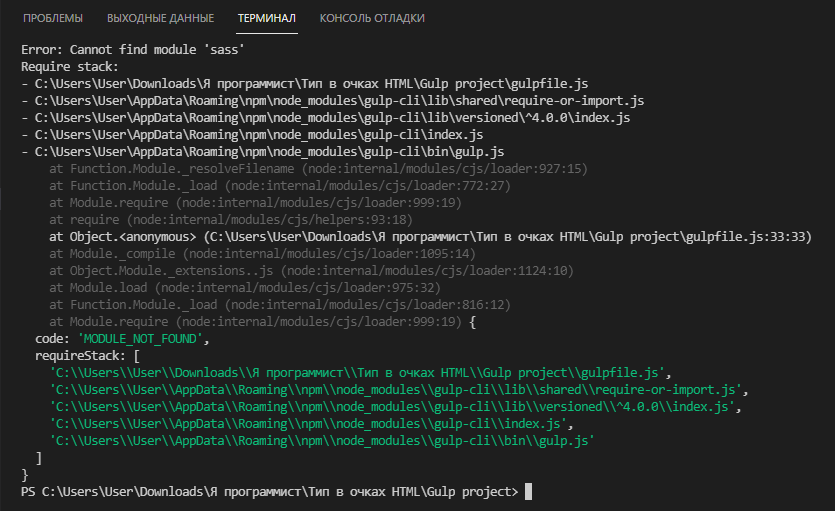Click the green gulp-cli\\index.js string
The height and width of the screenshot is (511, 835).
308,424
